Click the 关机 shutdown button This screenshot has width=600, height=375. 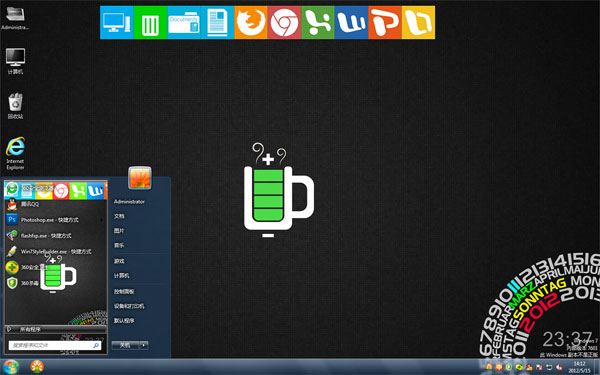[x=126, y=345]
